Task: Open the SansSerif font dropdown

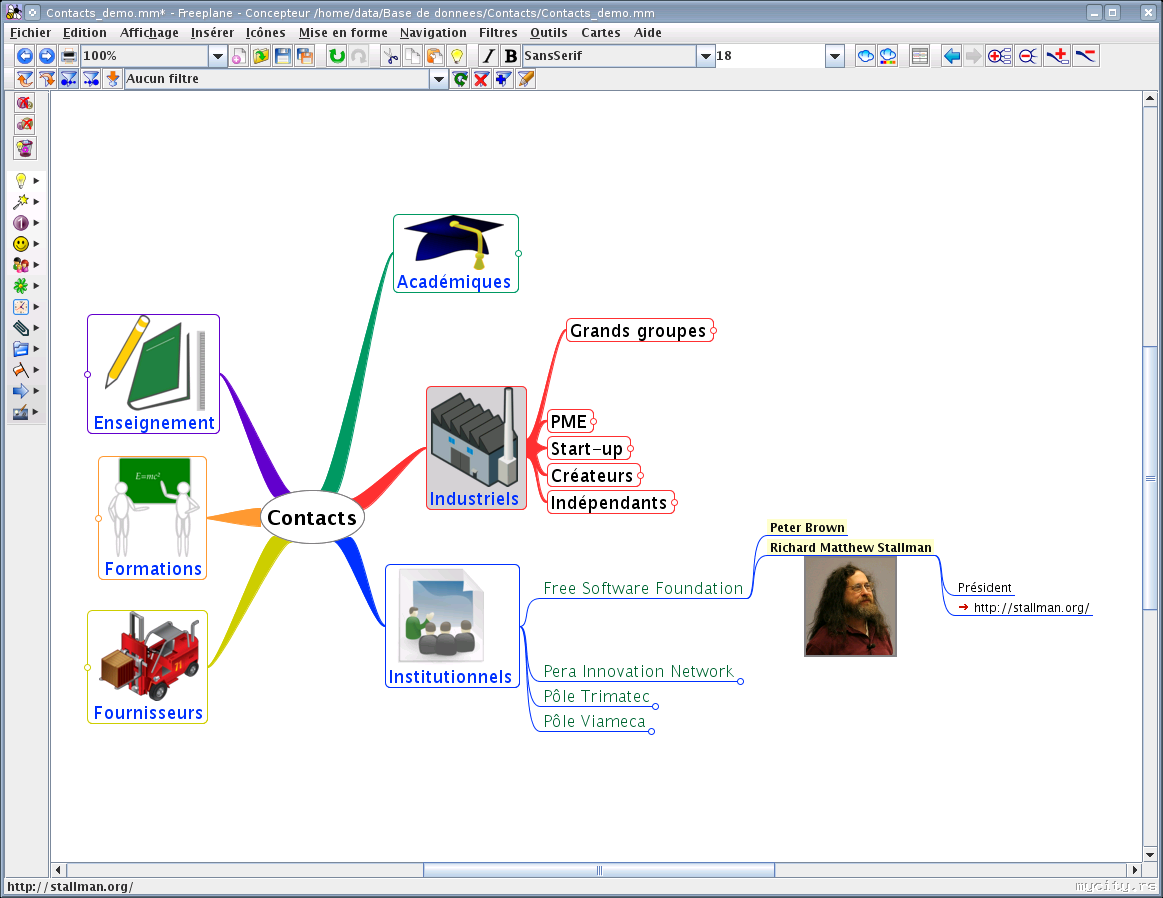Action: (x=705, y=56)
